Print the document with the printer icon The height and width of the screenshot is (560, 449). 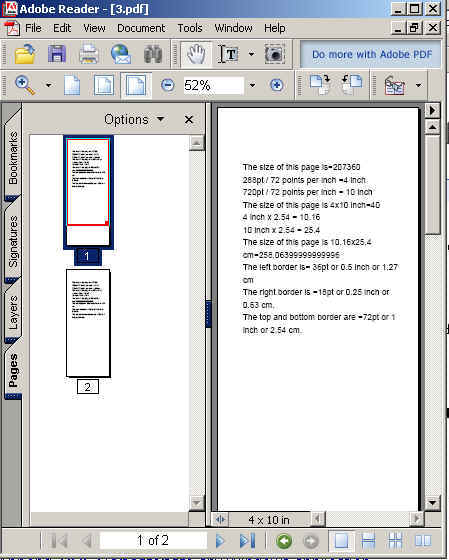coord(89,54)
